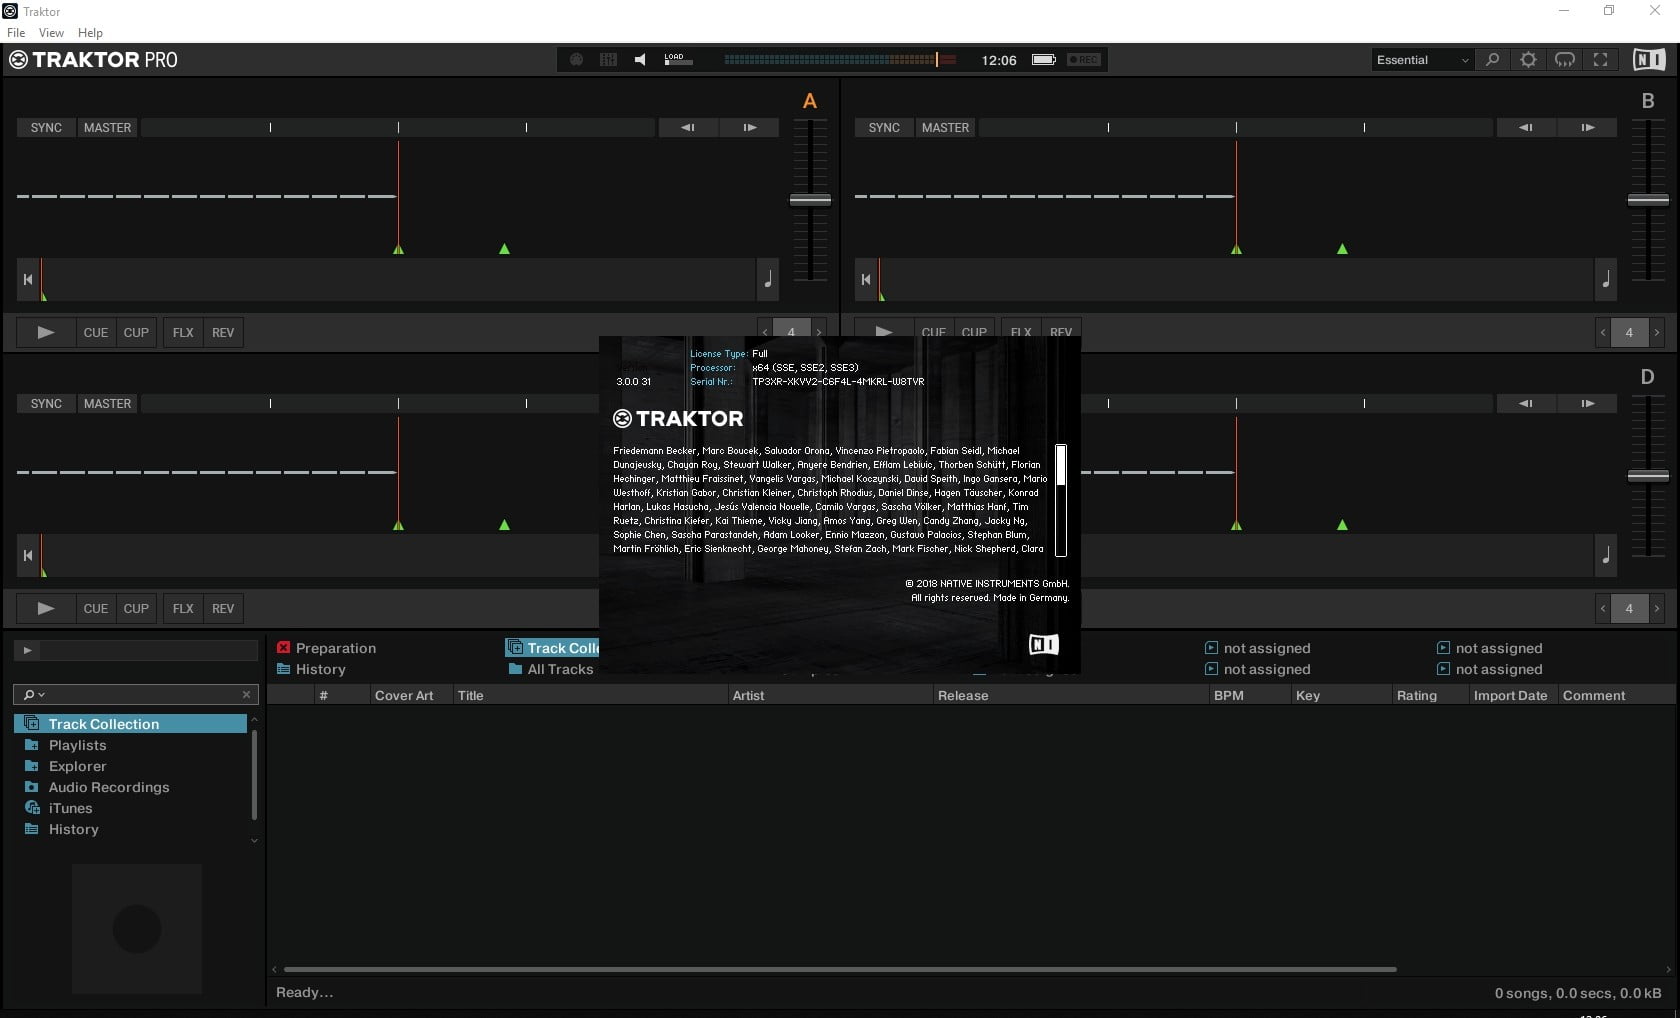Open Preferences via the gear icon
The width and height of the screenshot is (1680, 1018).
click(1528, 60)
